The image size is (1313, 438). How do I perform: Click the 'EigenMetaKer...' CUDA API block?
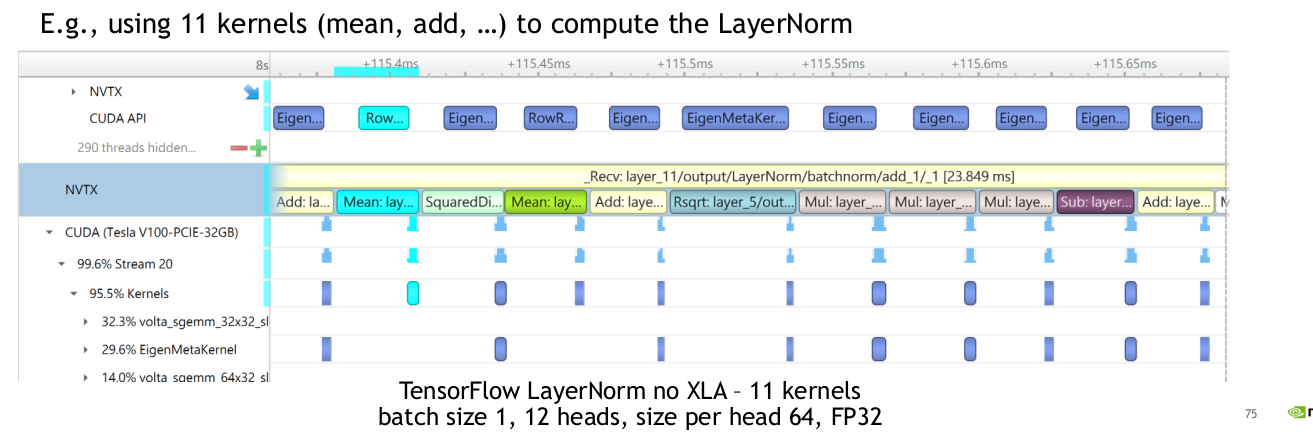coord(736,118)
